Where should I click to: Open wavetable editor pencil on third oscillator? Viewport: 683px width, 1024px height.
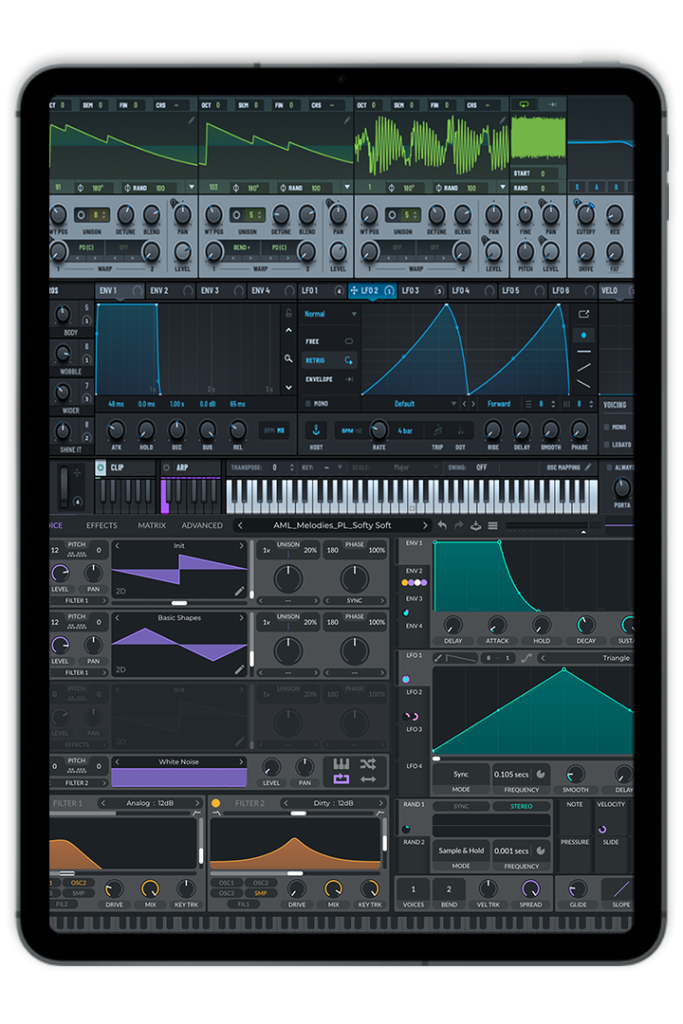502,120
